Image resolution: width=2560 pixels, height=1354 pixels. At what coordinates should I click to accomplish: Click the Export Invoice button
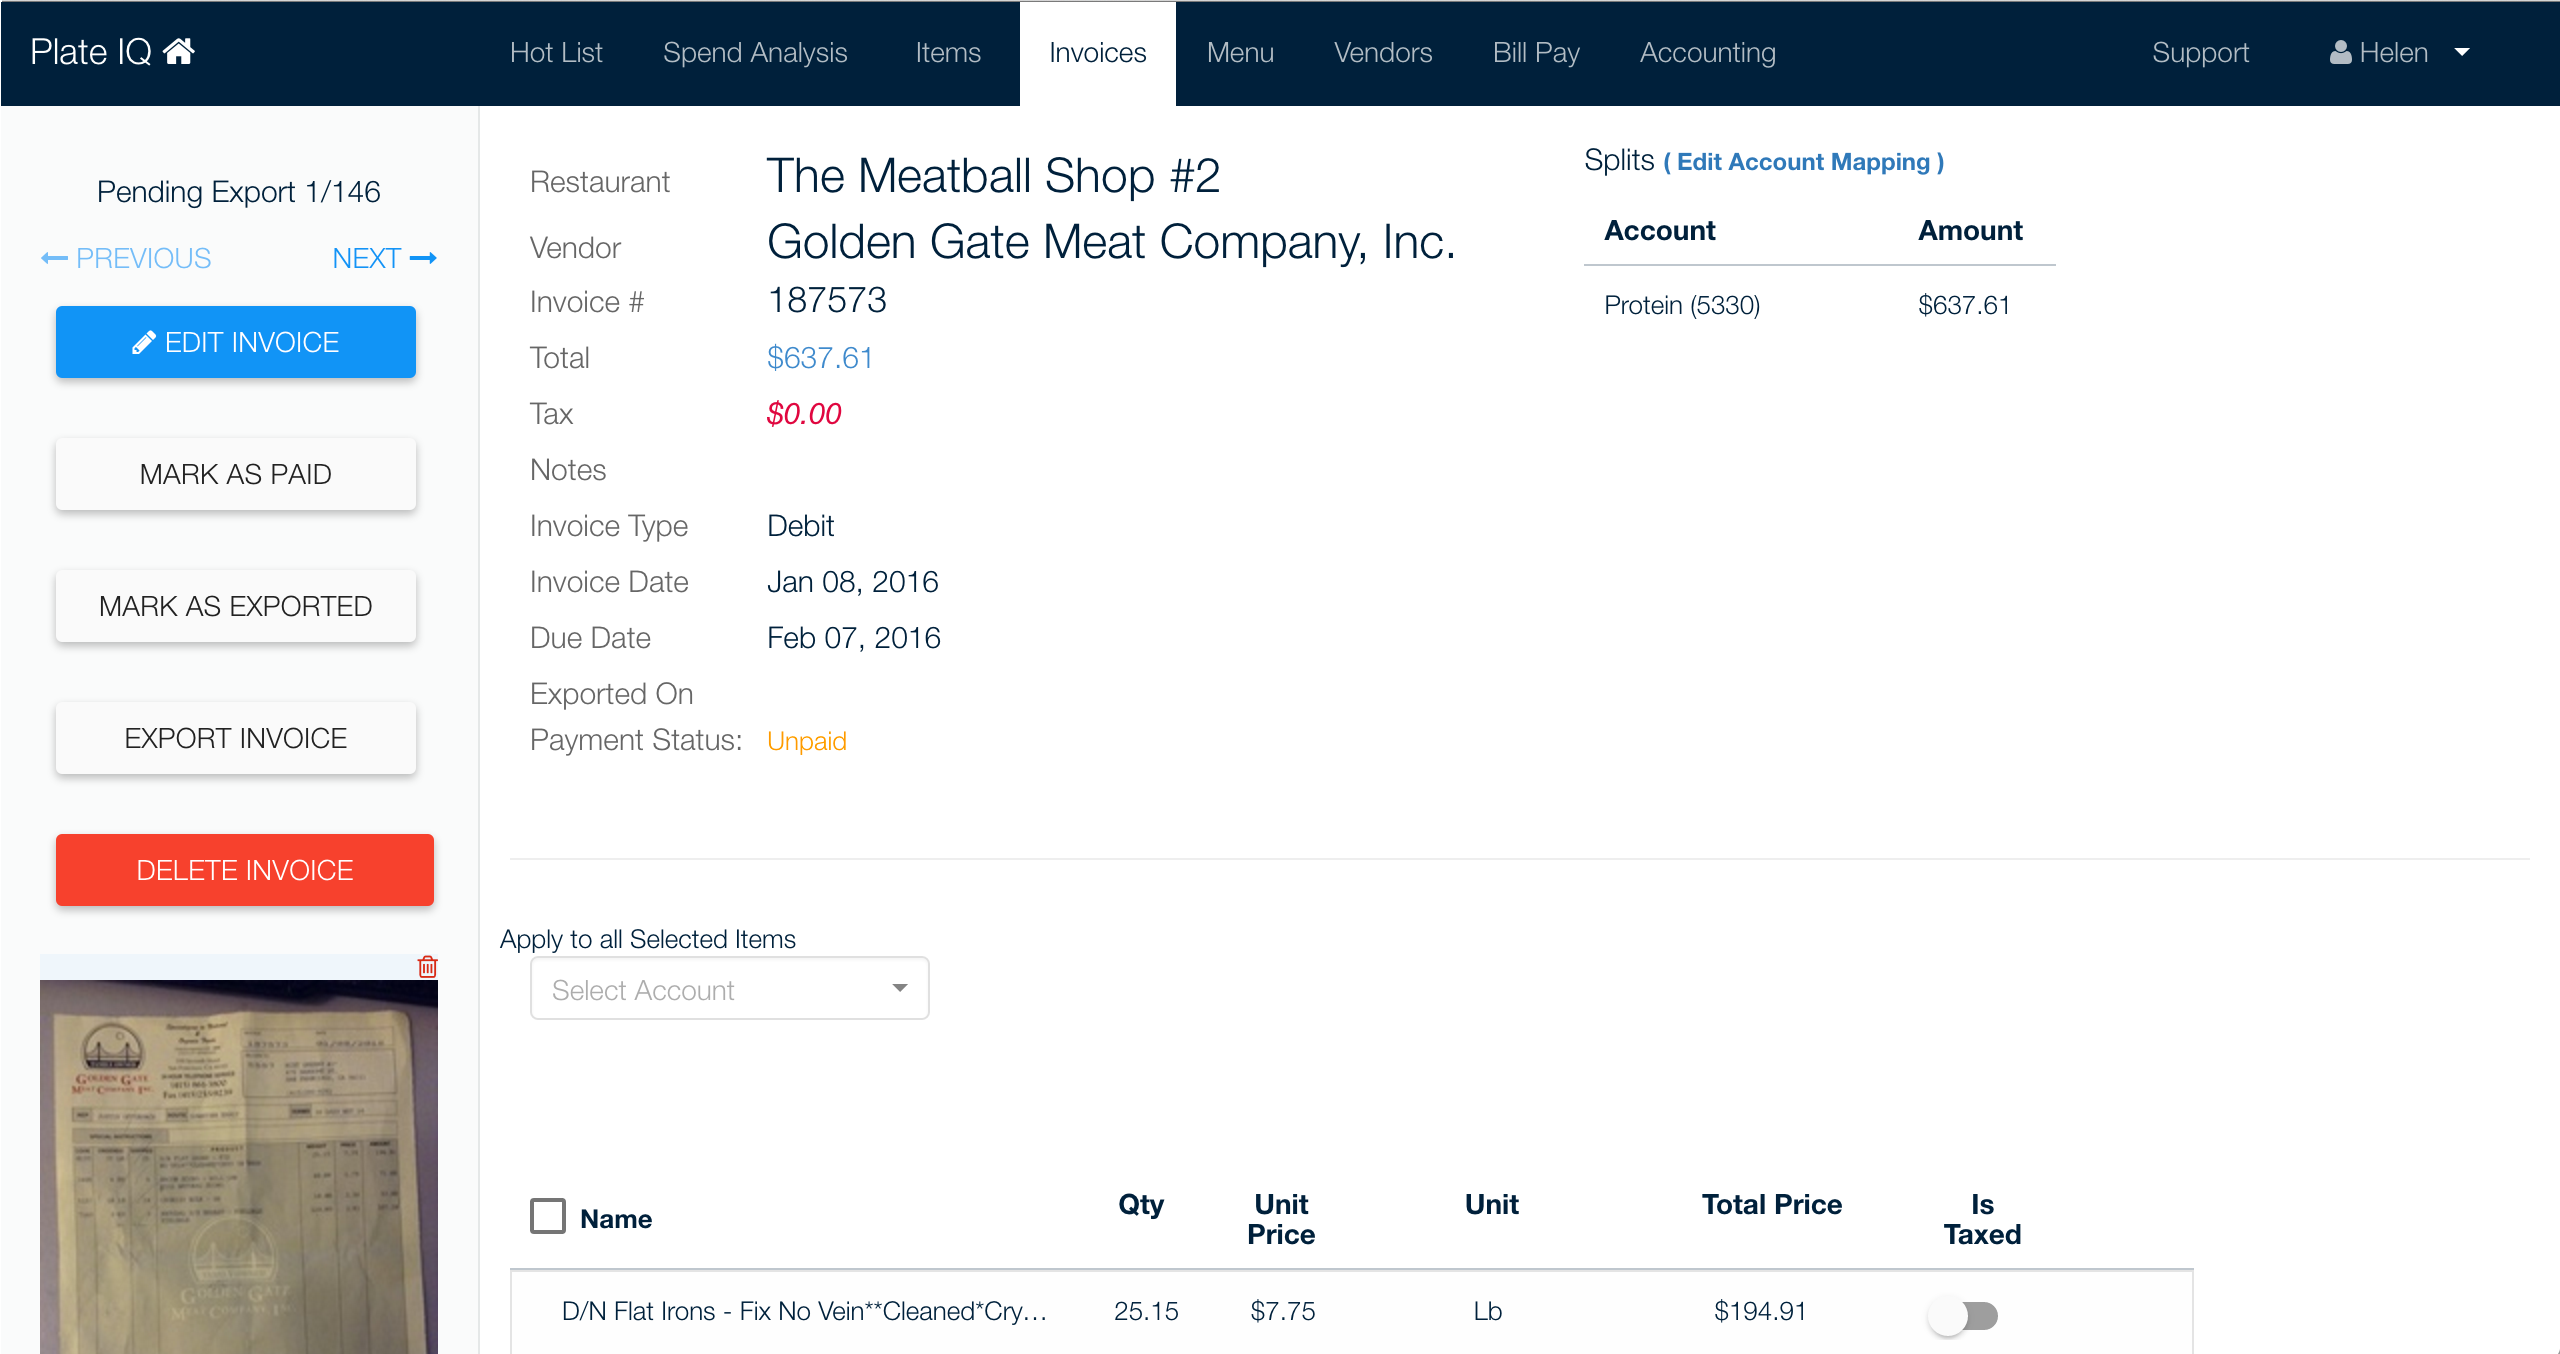(x=235, y=738)
